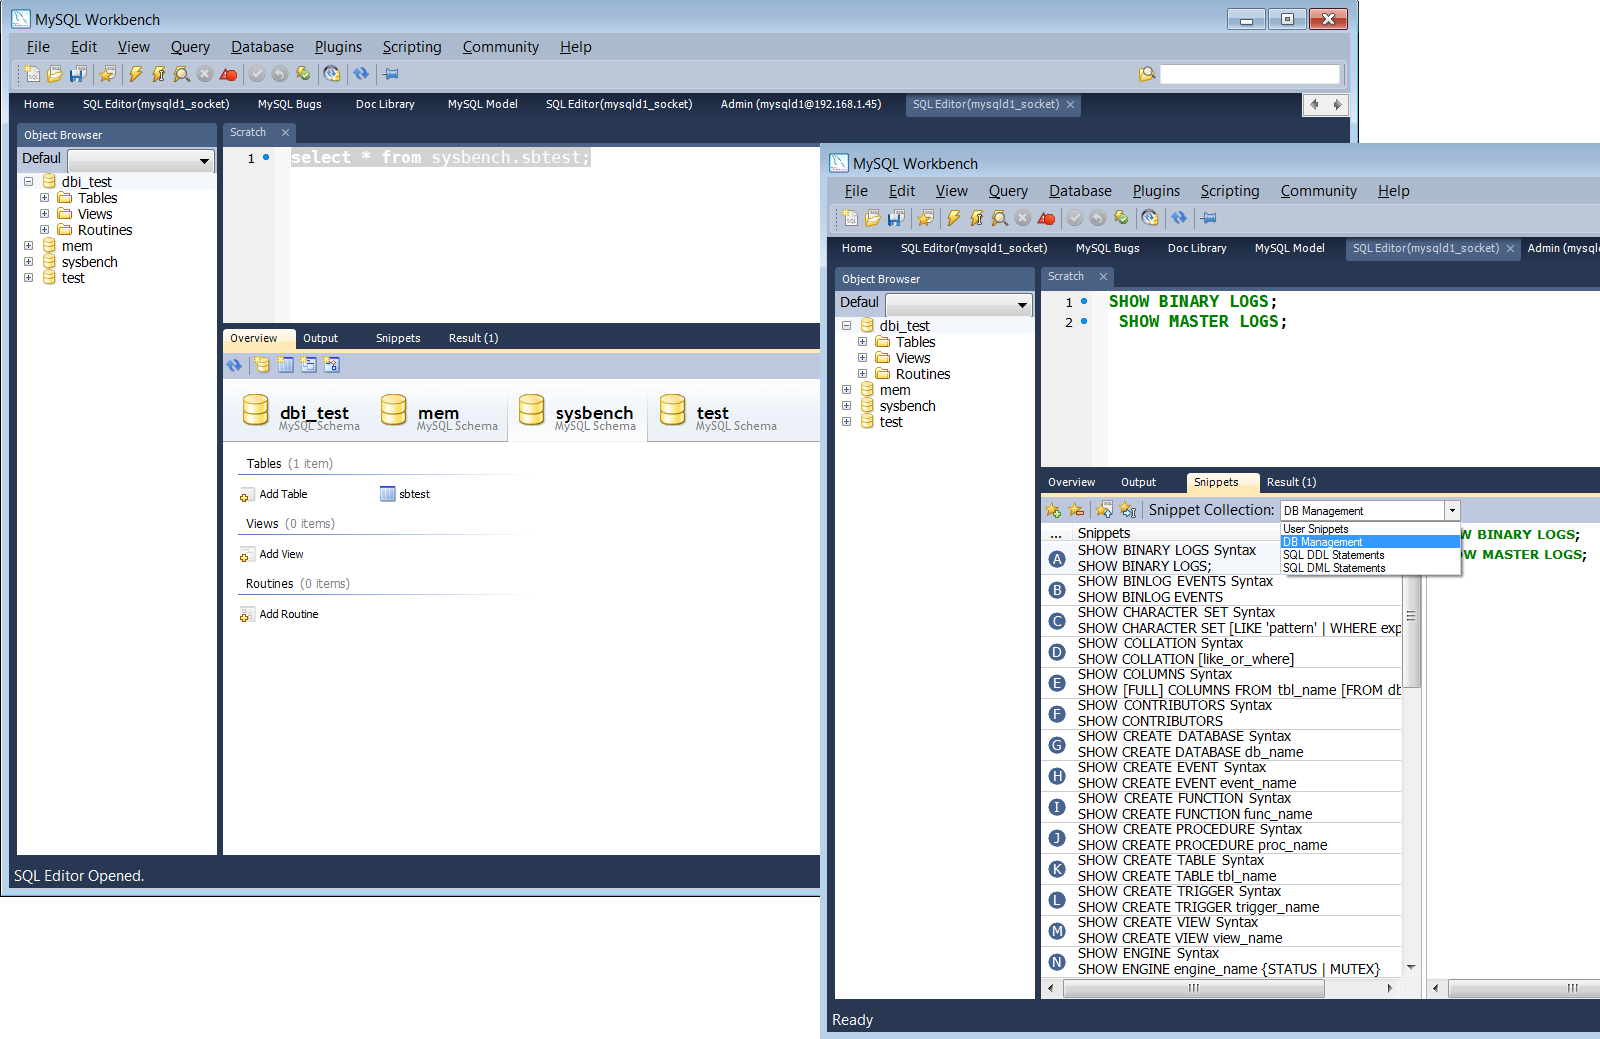Open Default schema dropdown in front window
Viewport: 1600px width, 1039px height.
[x=959, y=304]
